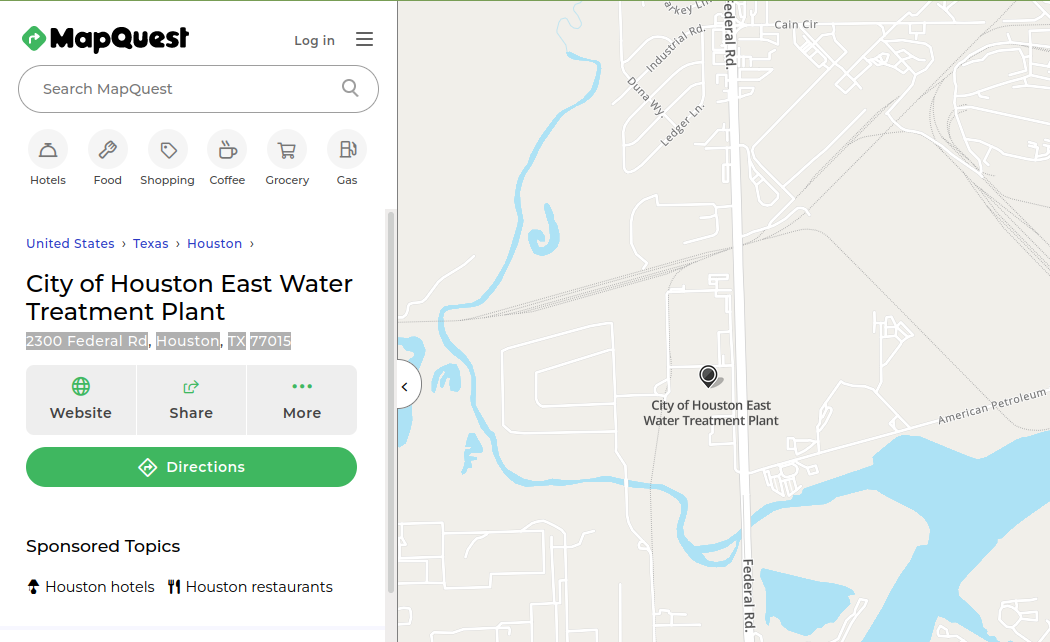Viewport: 1050px width, 642px height.
Task: Click the Log in link
Action: (314, 40)
